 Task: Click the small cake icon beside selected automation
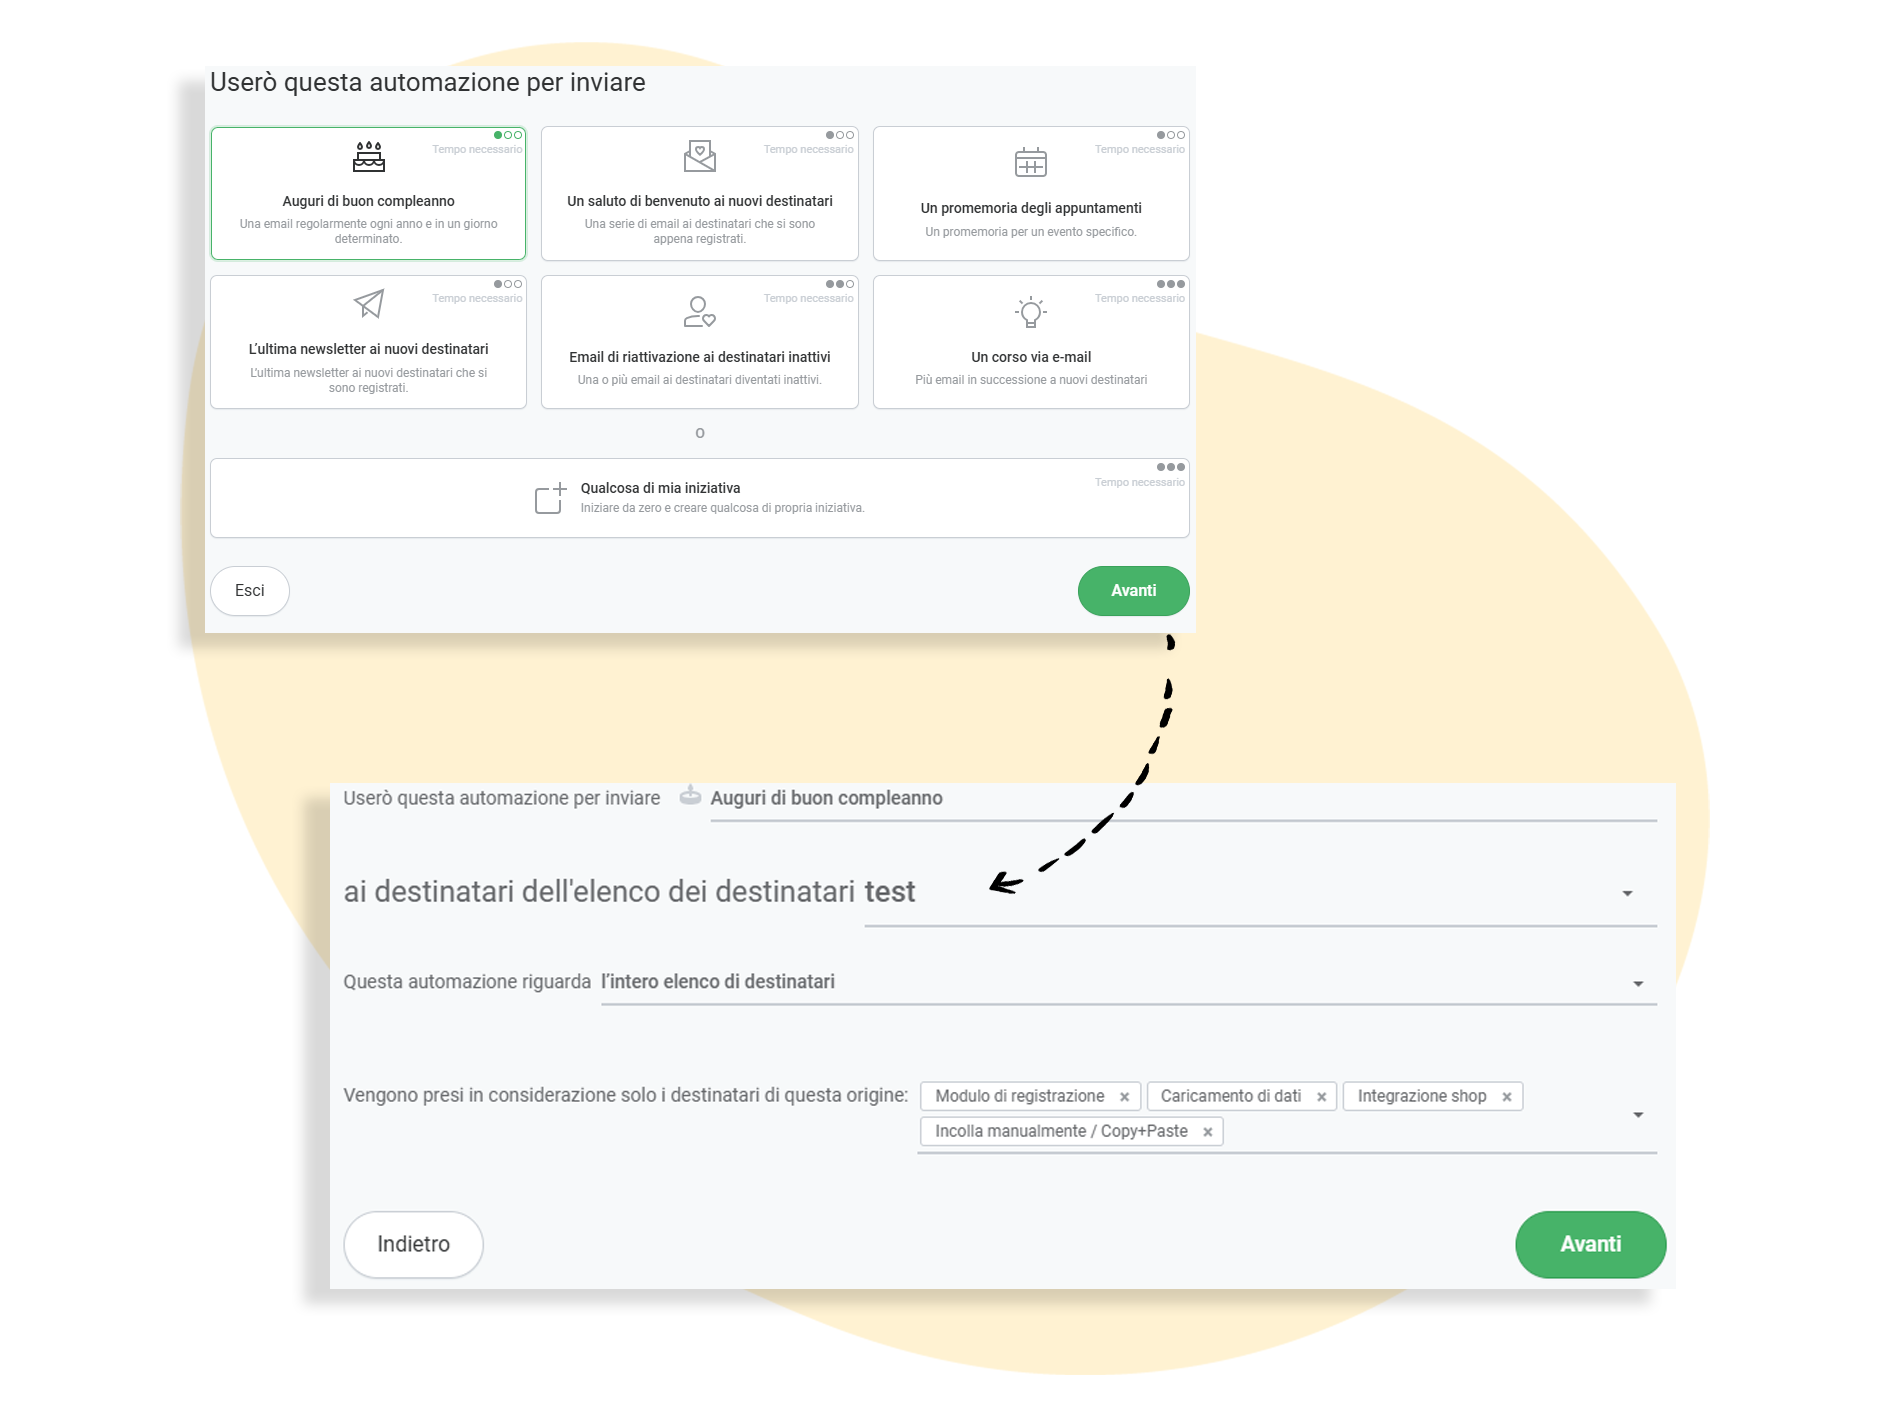tap(690, 796)
